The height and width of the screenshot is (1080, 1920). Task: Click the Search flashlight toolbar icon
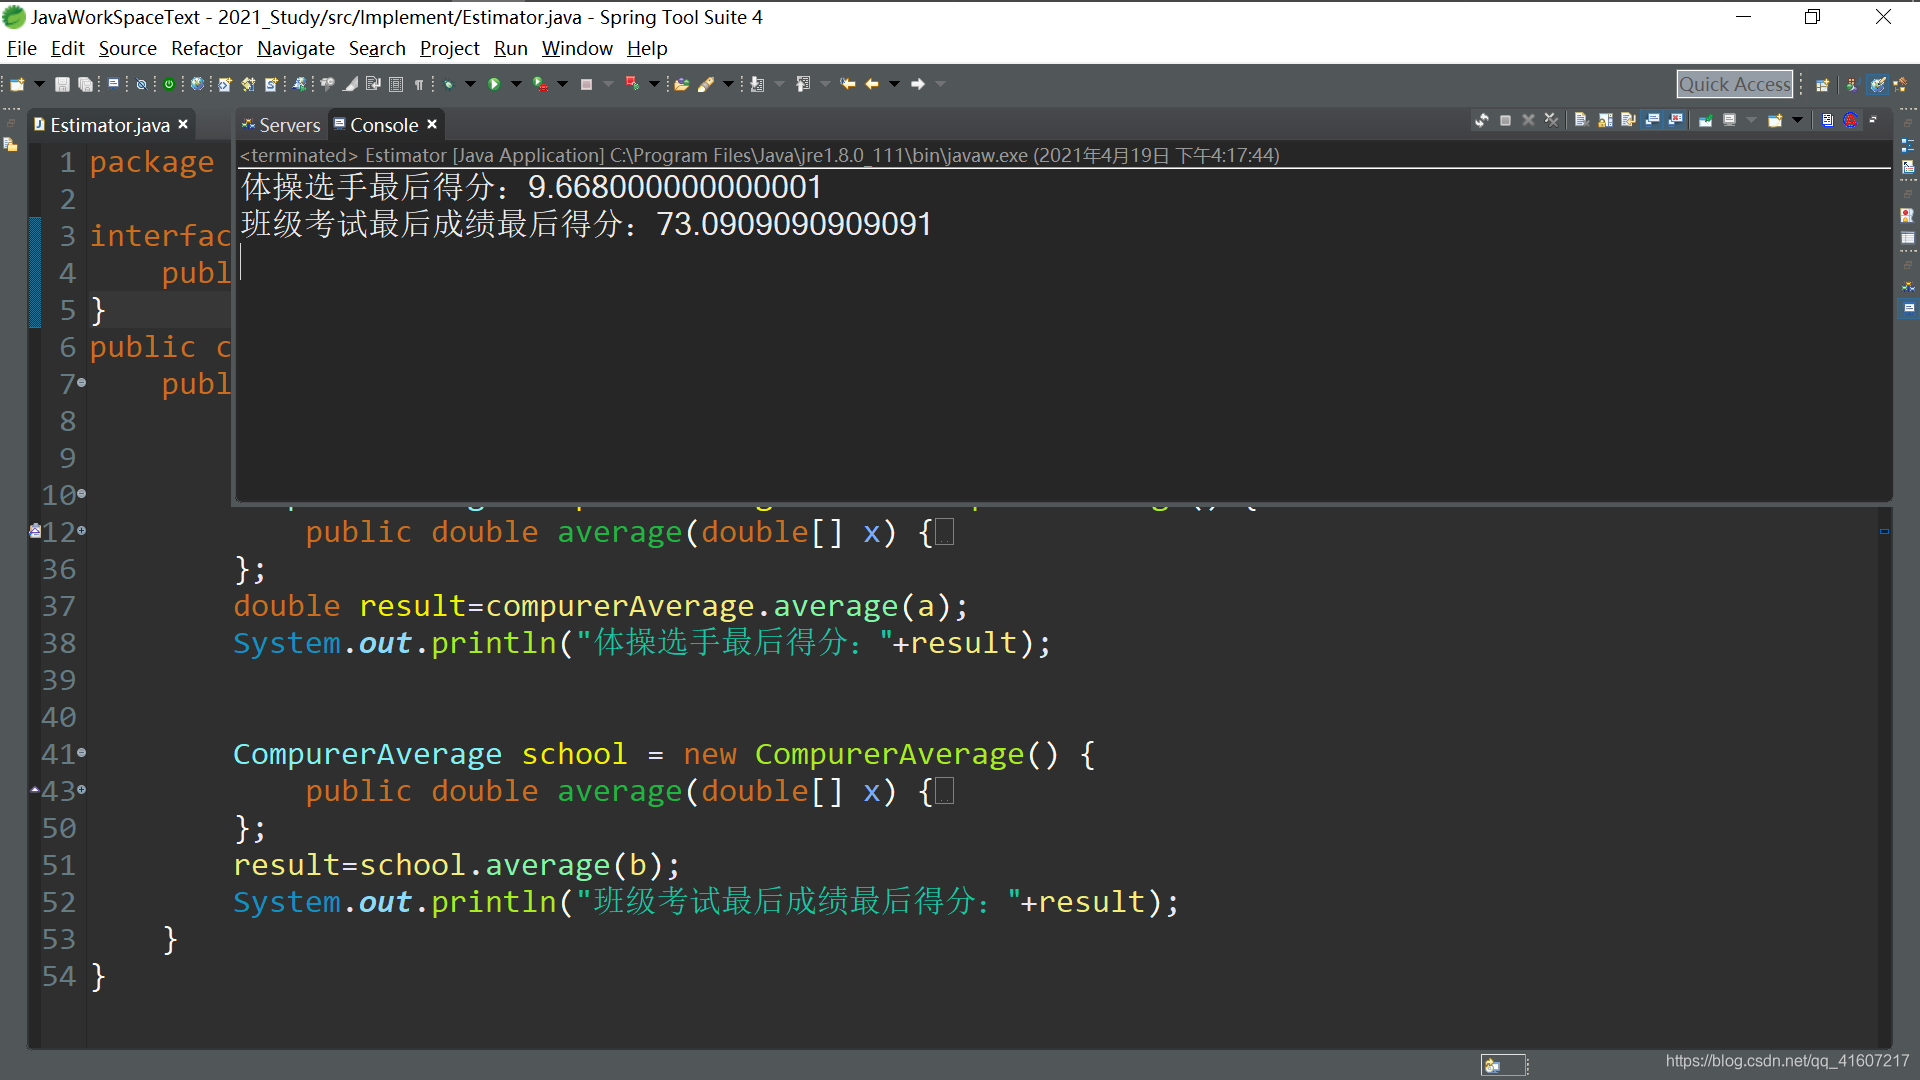click(705, 84)
